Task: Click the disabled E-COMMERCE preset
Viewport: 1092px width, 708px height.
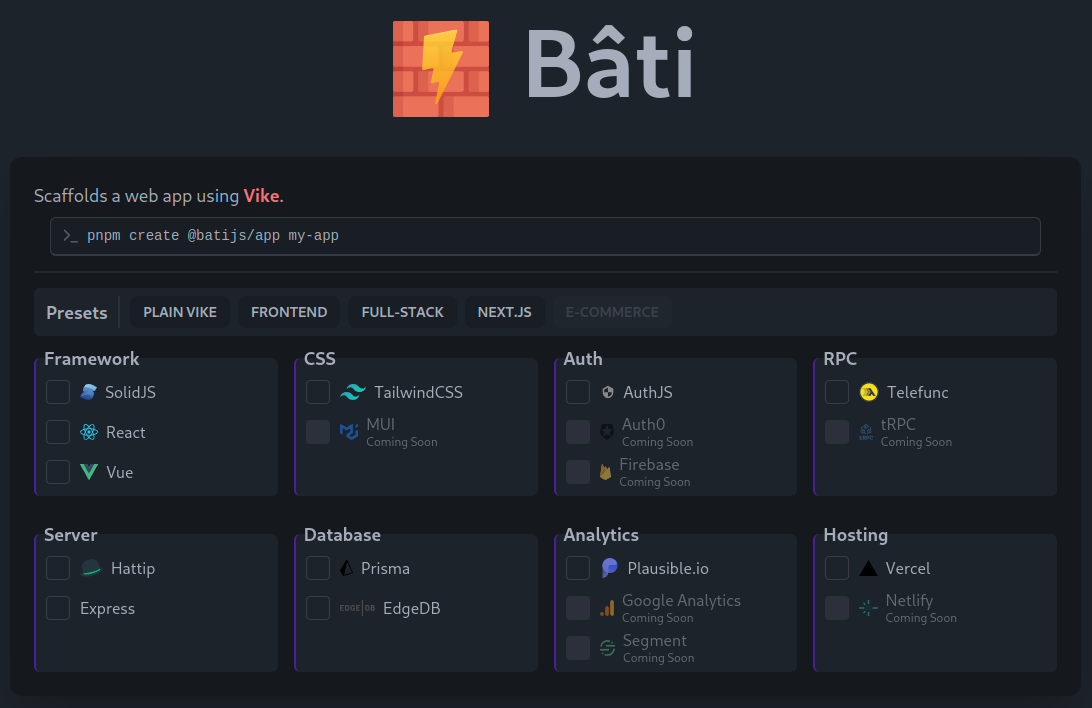Action: [612, 312]
